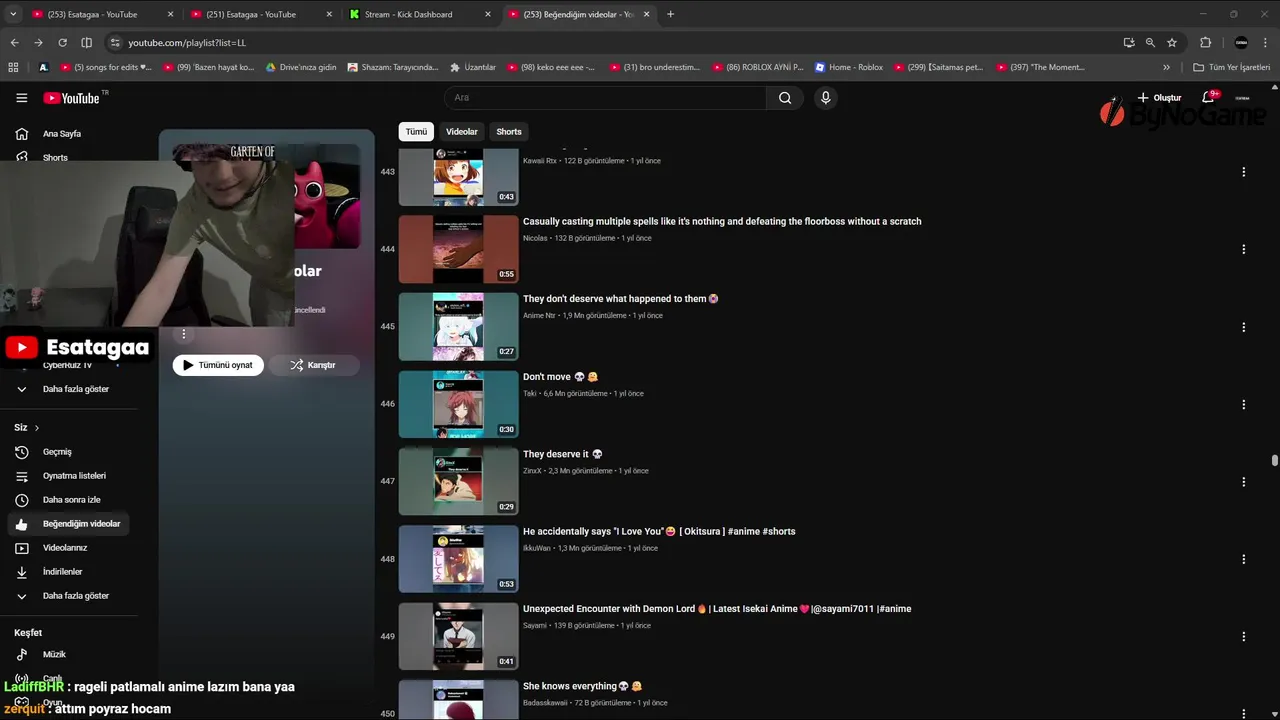Screen dimensions: 1280x720
Task: Click Karıştır shuffle button
Action: pyautogui.click(x=314, y=365)
